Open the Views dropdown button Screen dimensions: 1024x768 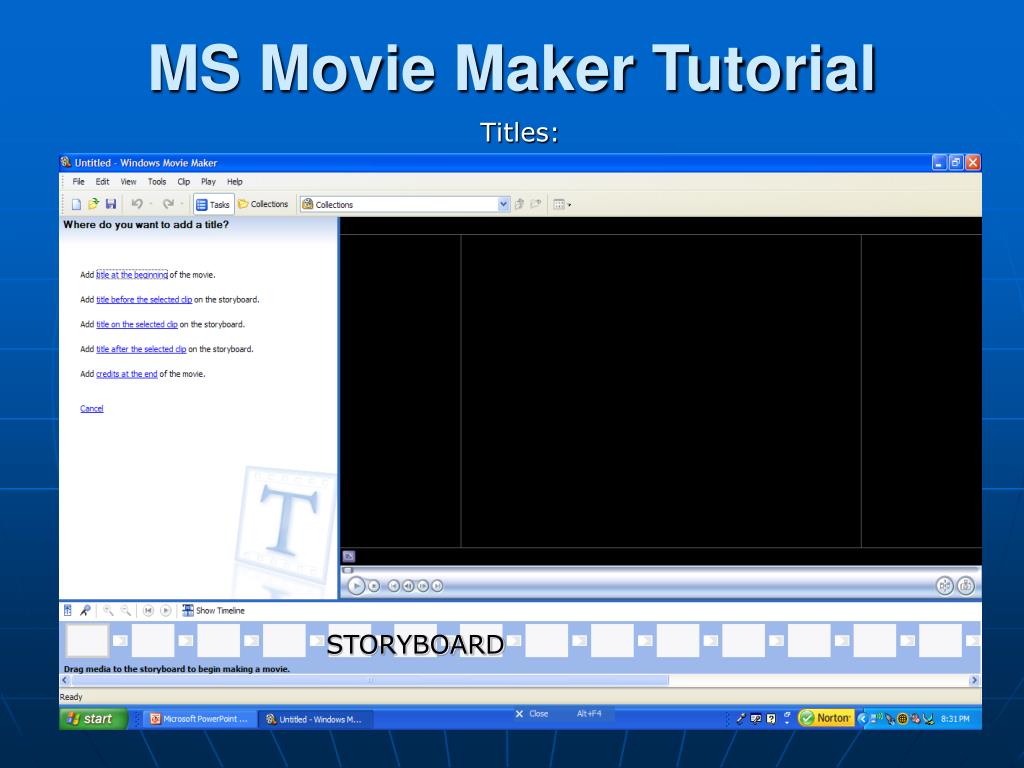tap(562, 204)
